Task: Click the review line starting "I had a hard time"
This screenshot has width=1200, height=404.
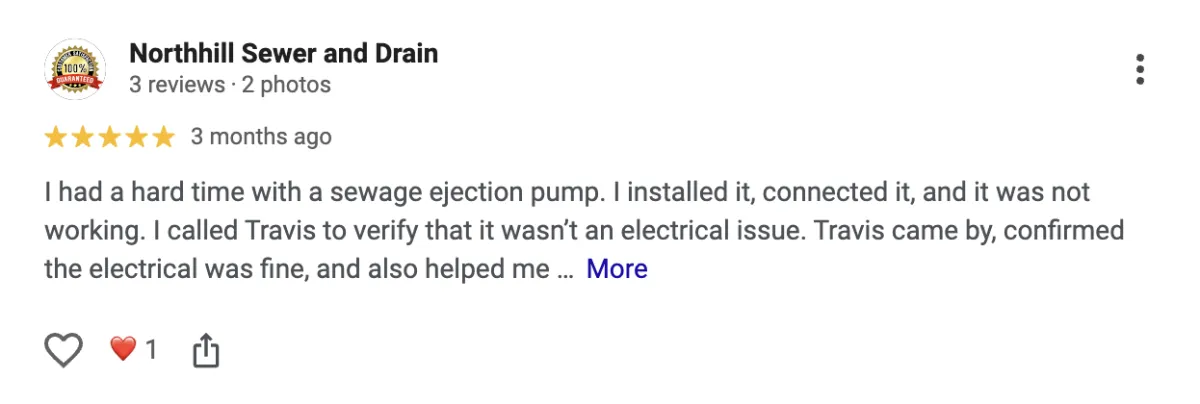Action: coord(566,191)
